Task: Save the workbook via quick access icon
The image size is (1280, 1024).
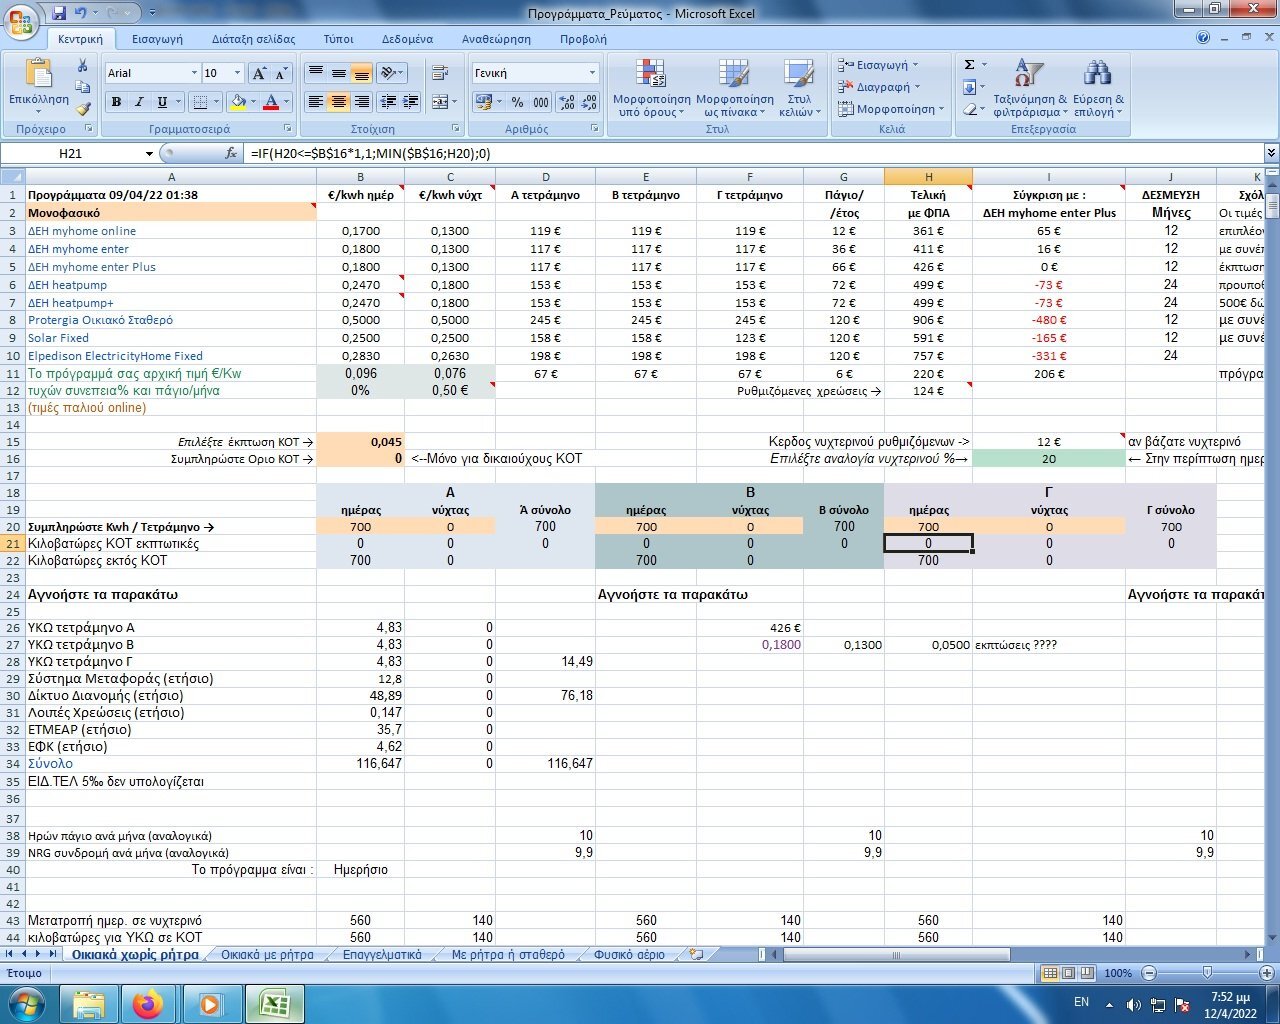Action: coord(59,13)
